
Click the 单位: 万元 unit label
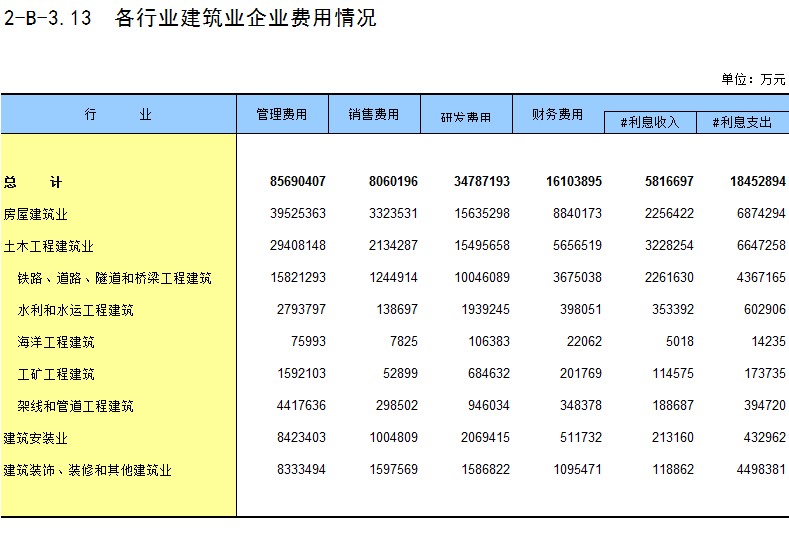[752, 79]
